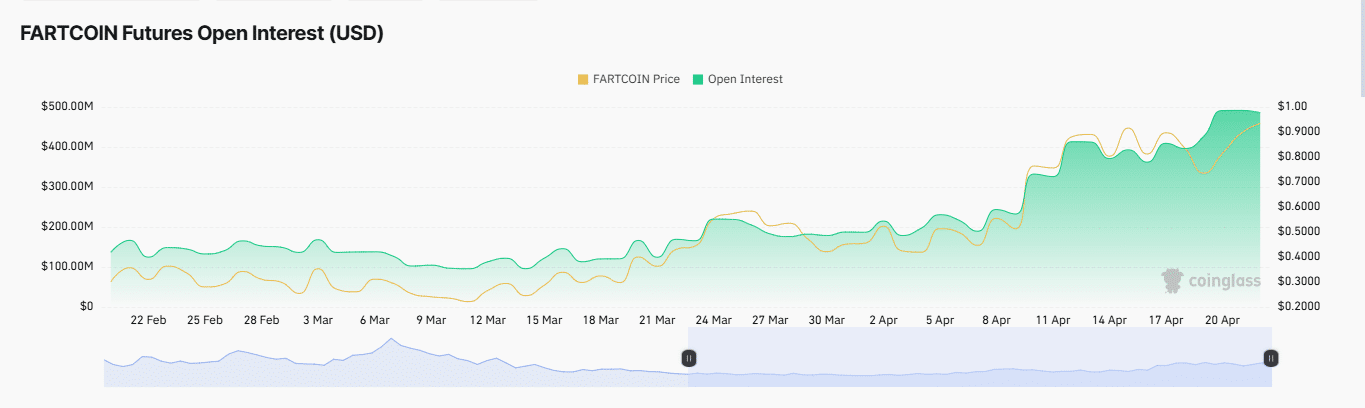Click the 12 Mar date label
The width and height of the screenshot is (1365, 408).
click(x=487, y=320)
